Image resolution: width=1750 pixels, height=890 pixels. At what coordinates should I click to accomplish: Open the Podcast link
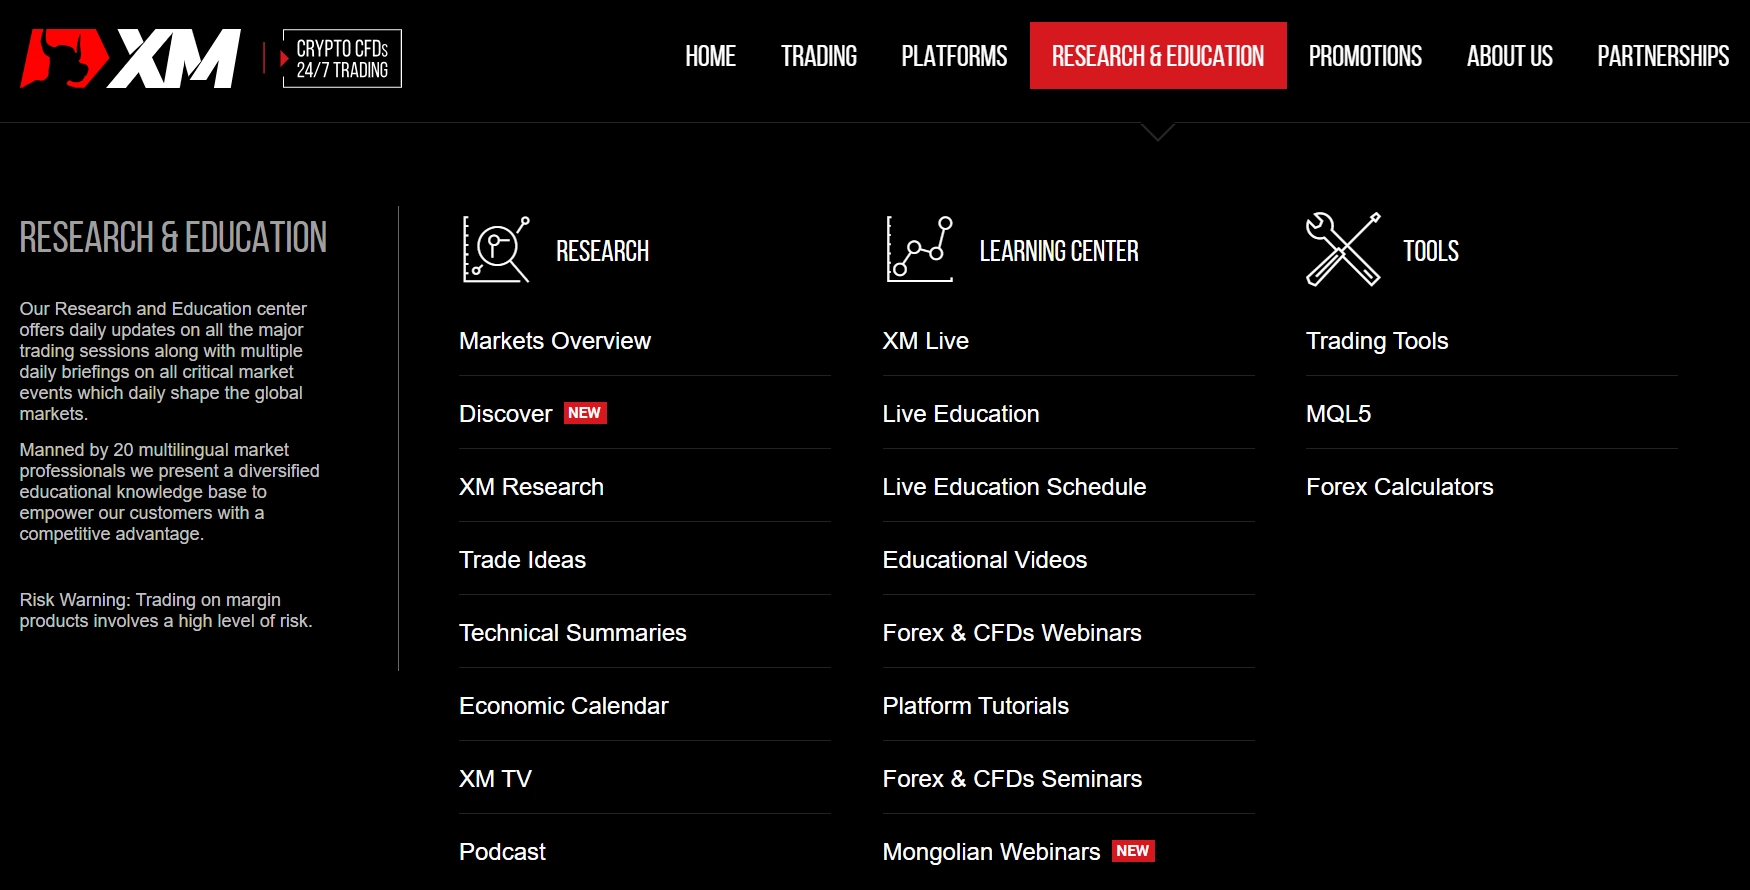[x=502, y=852]
